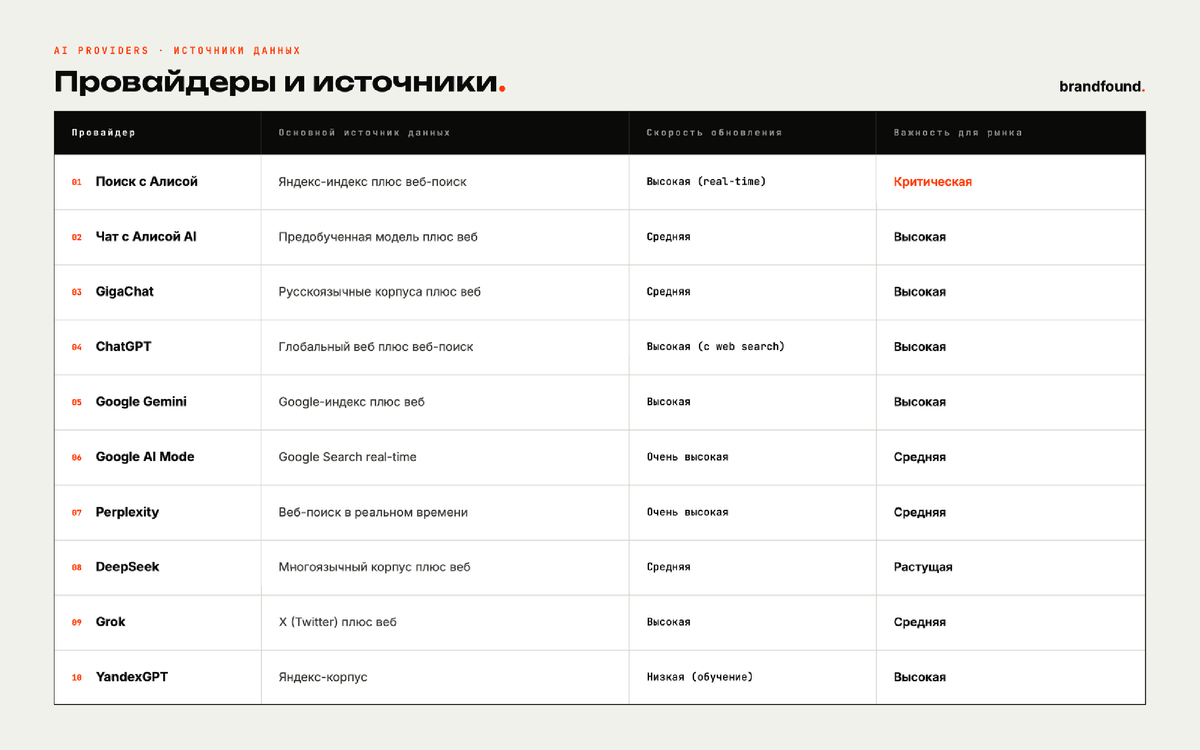Image resolution: width=1200 pixels, height=750 pixels.
Task: Click 'Русскоязычные корпуса плюс веб' source cell
Action: click(379, 292)
